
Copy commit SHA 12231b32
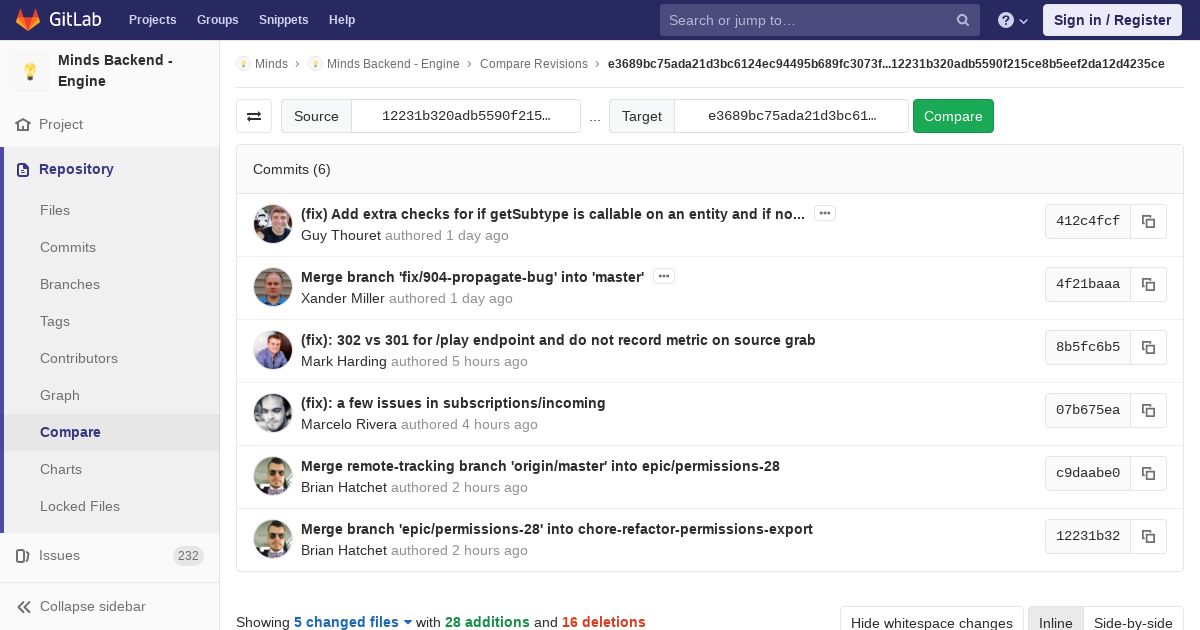click(1148, 537)
